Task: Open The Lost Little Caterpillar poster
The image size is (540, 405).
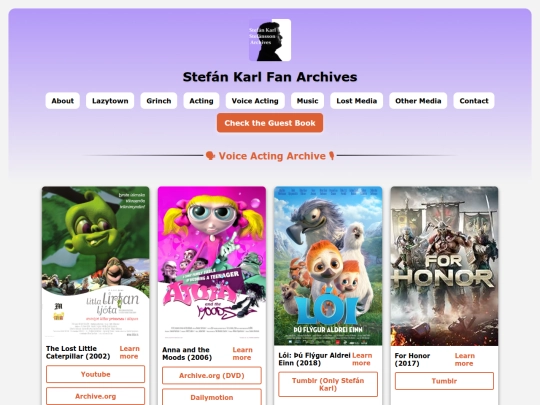Action: pos(96,263)
